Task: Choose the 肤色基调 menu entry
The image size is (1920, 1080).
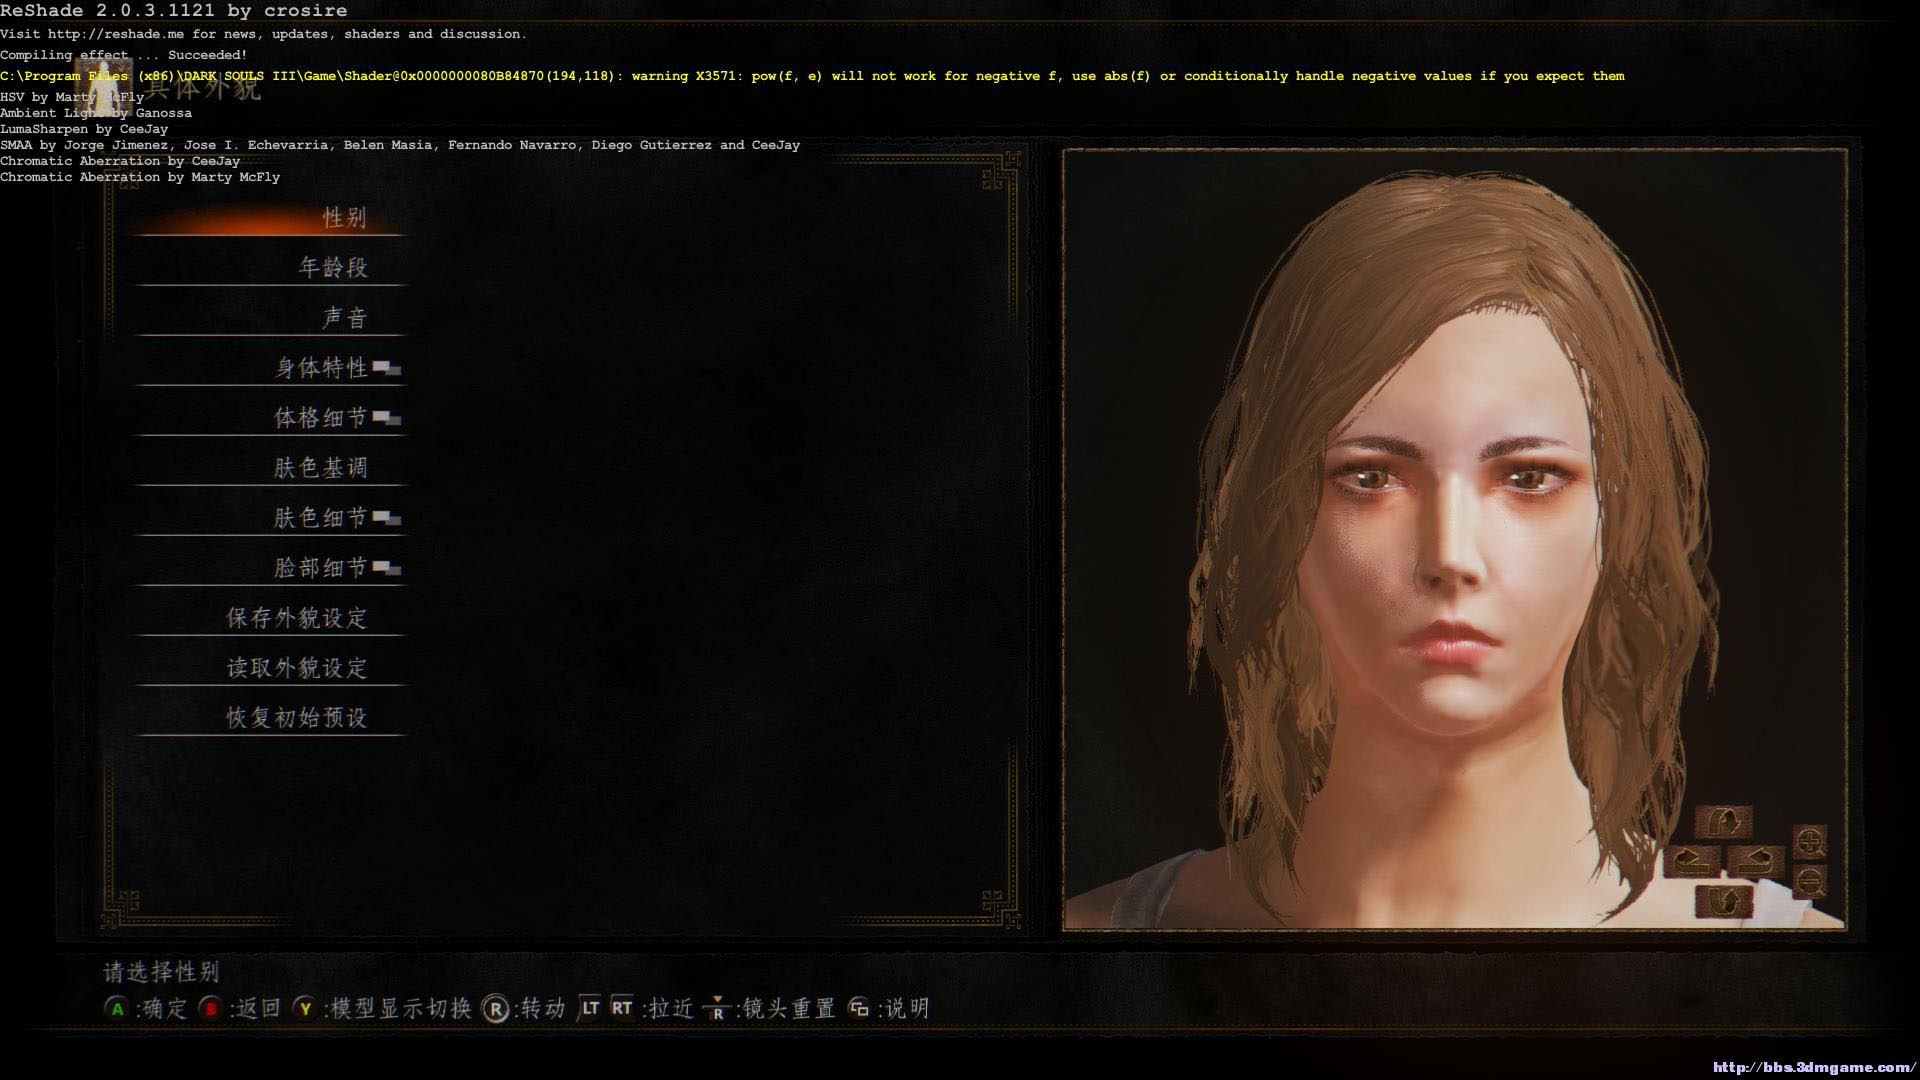Action: coord(270,468)
